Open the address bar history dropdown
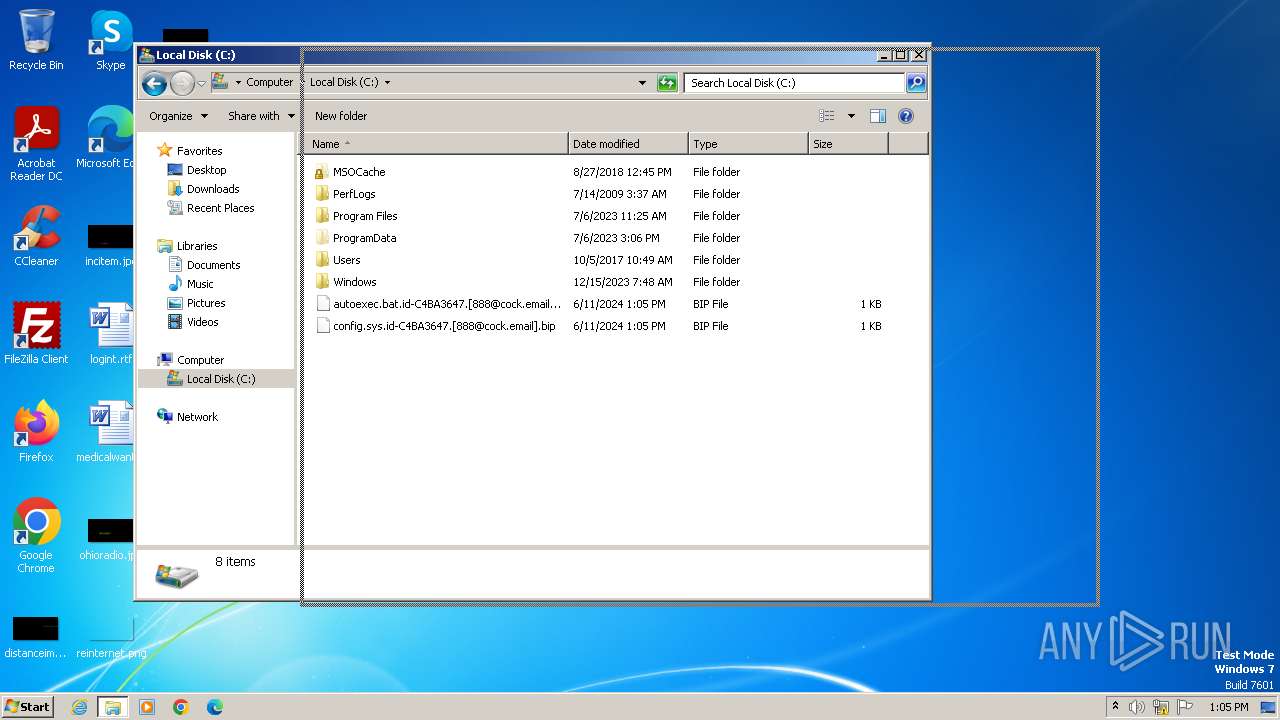 click(642, 83)
